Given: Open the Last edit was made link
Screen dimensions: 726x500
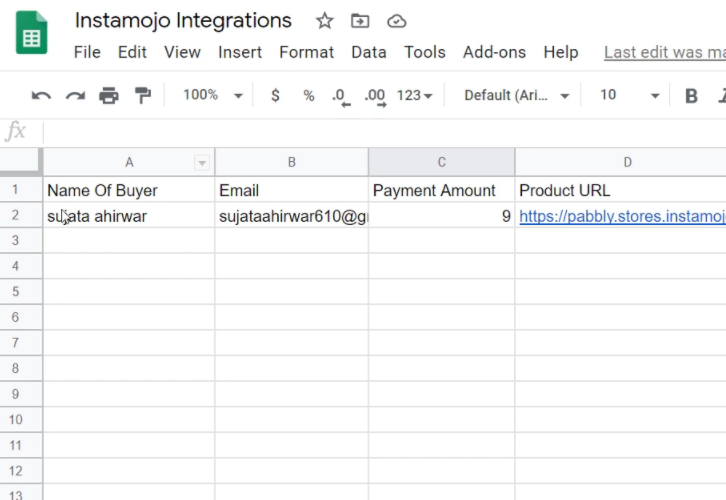Looking at the screenshot, I should tap(665, 52).
